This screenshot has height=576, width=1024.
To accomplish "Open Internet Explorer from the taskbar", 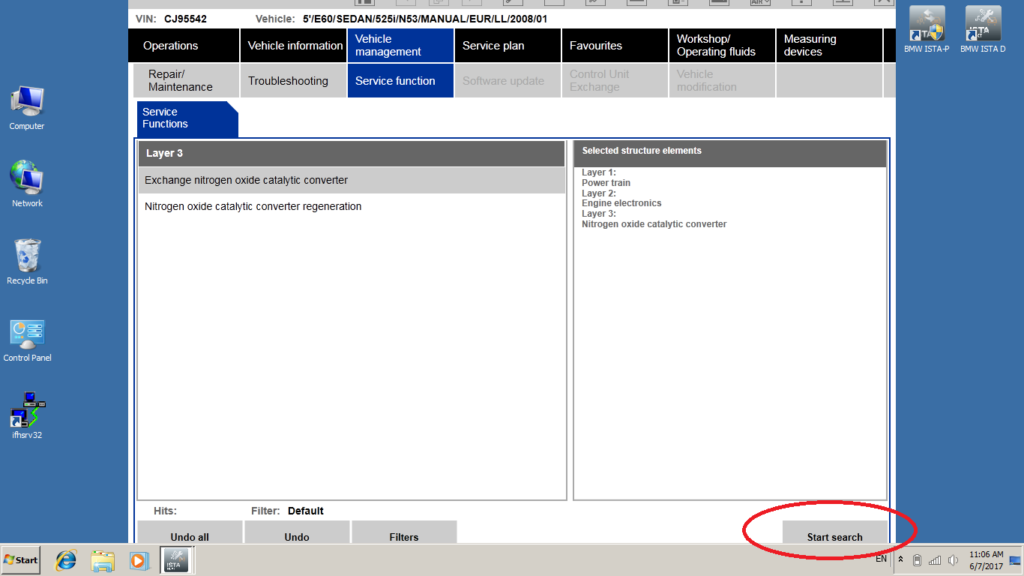I will [65, 560].
